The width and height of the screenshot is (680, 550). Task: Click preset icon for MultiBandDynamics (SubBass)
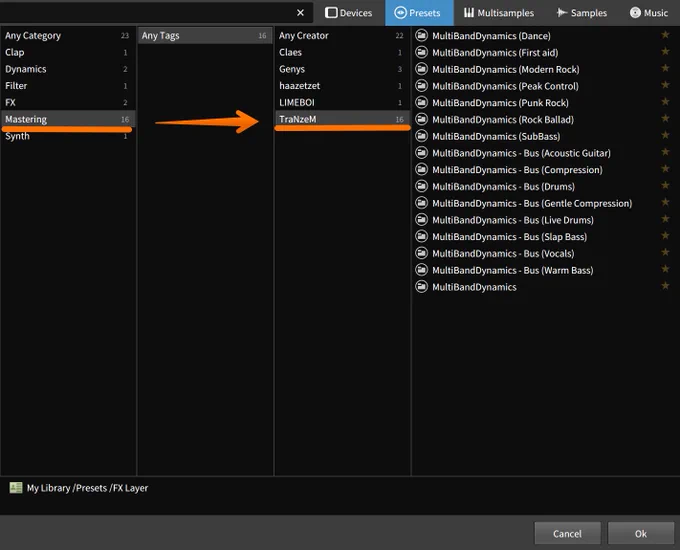point(422,136)
